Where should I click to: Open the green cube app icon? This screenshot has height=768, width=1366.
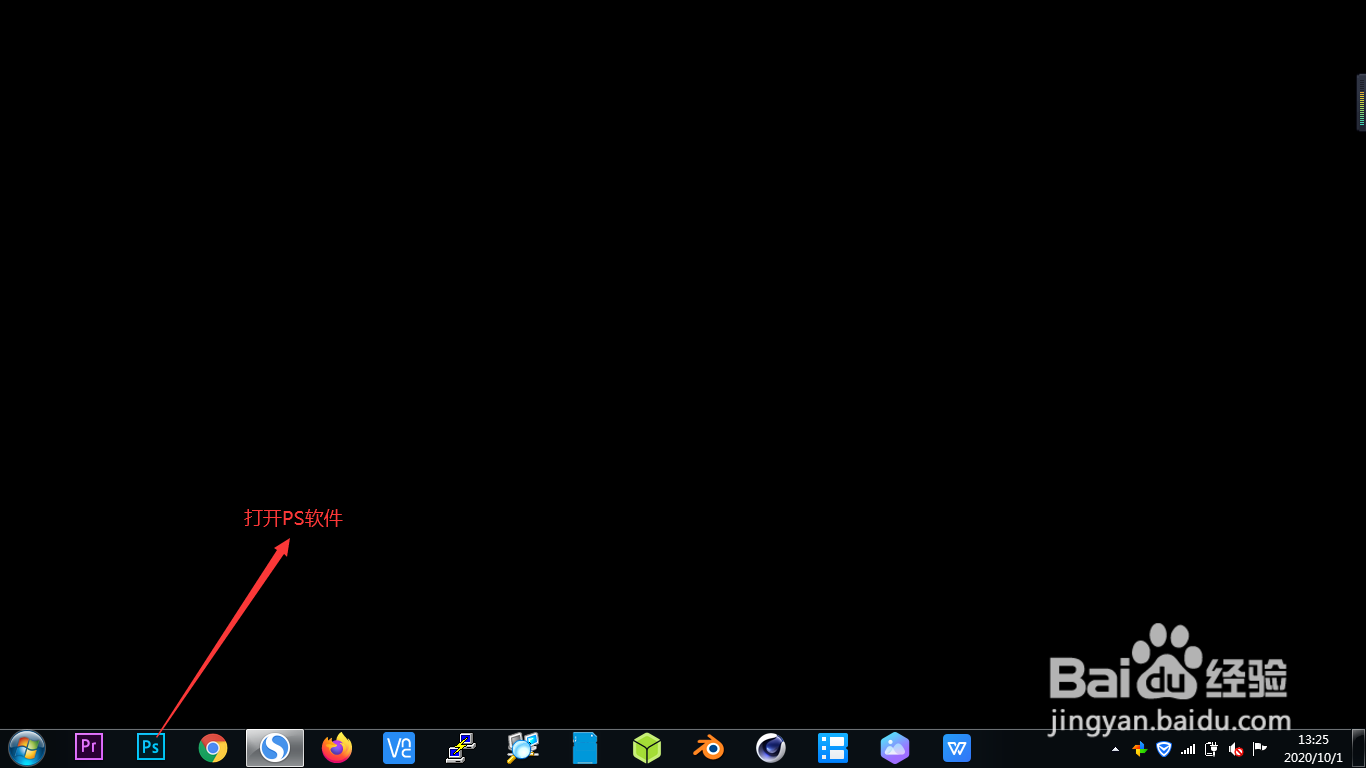pyautogui.click(x=647, y=748)
